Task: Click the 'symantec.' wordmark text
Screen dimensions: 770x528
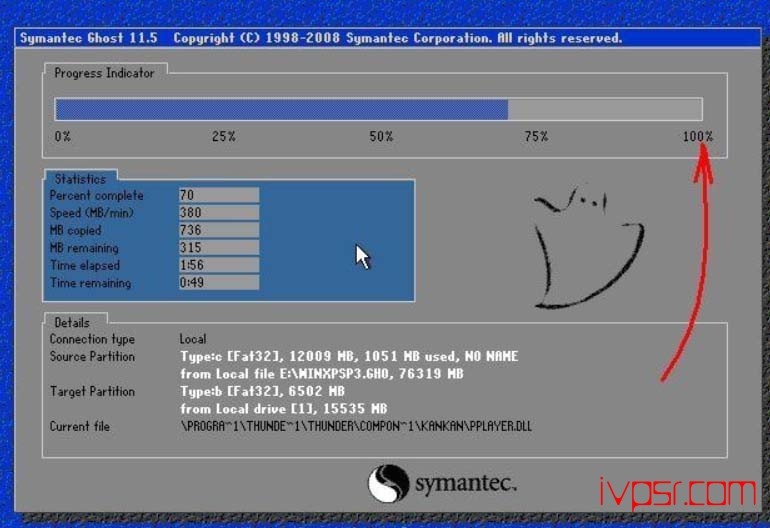Action: point(466,484)
